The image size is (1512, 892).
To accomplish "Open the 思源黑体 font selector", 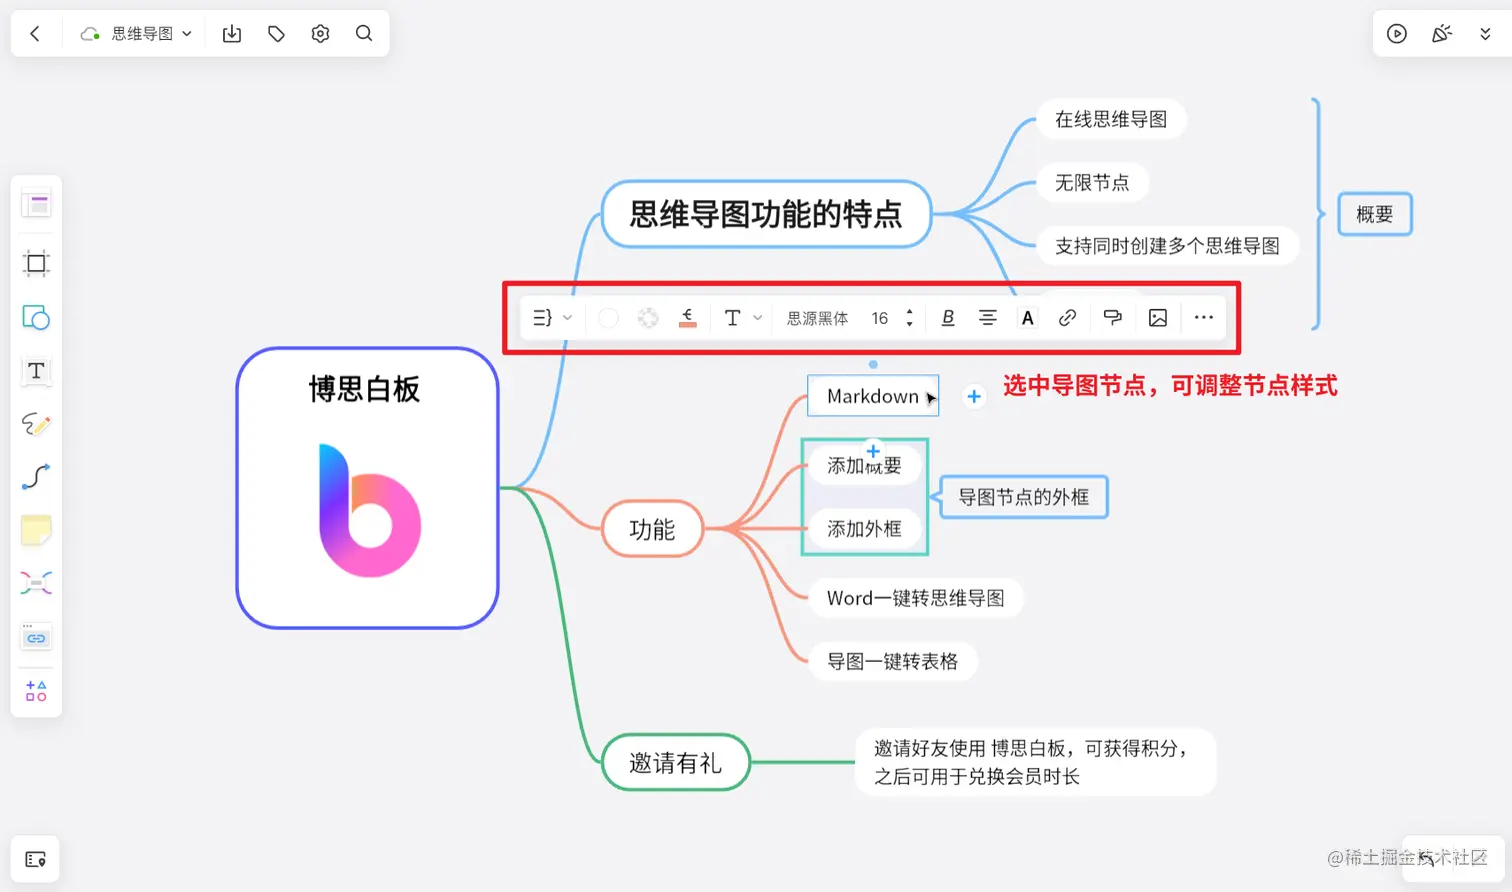I will [x=817, y=318].
